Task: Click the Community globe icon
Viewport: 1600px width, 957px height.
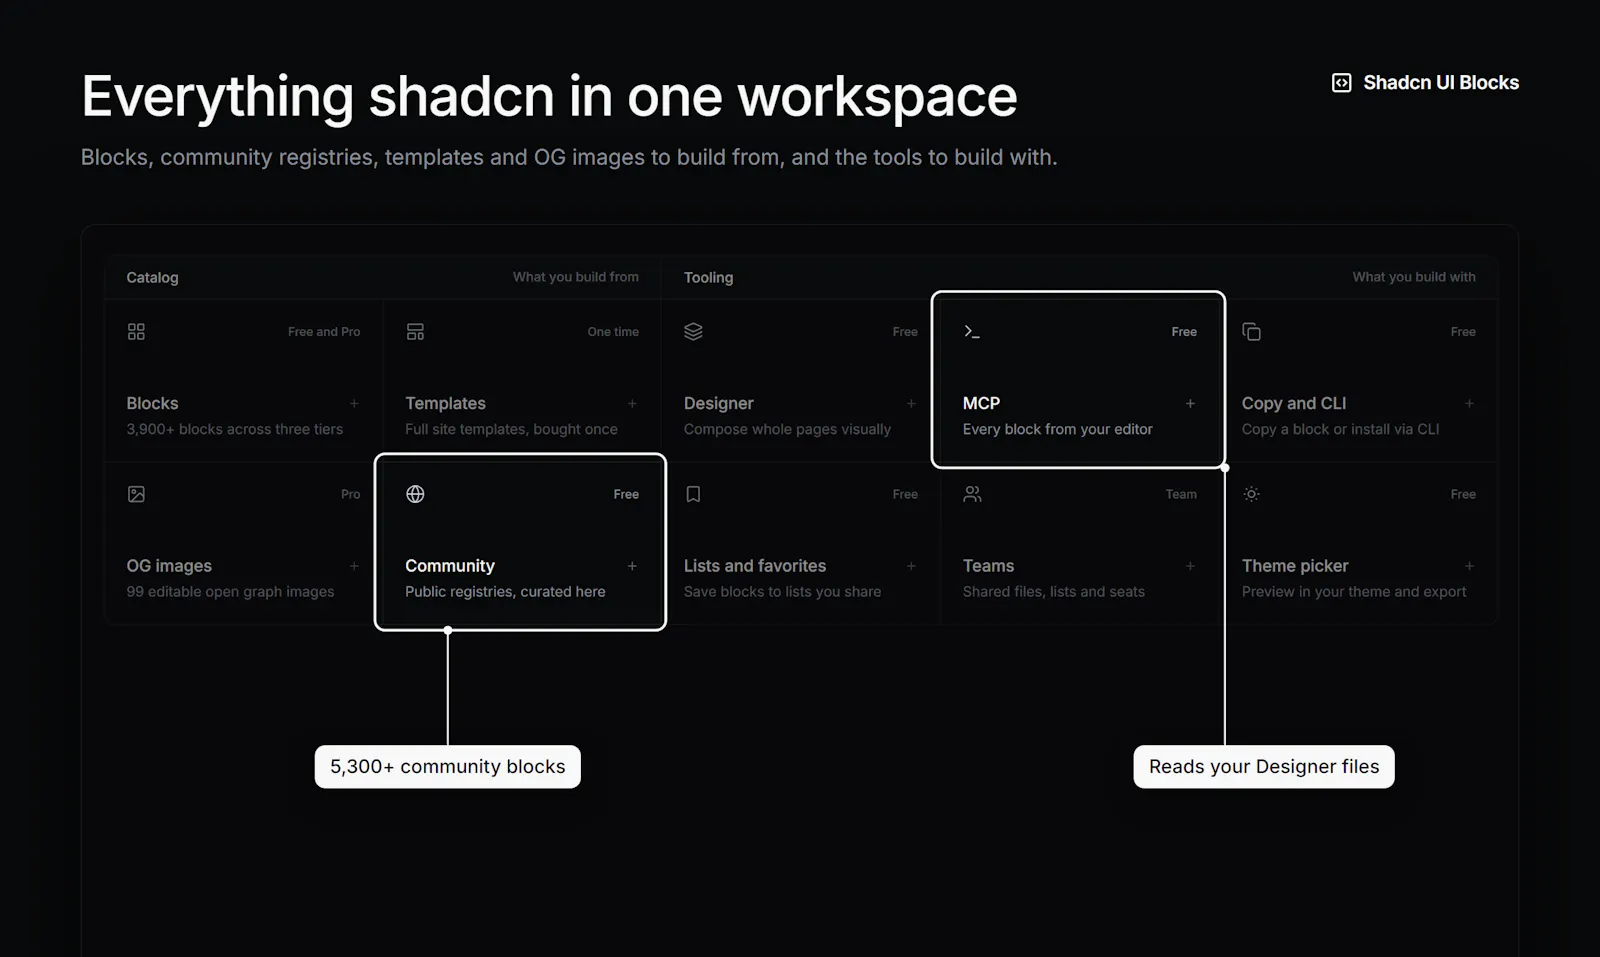Action: (415, 494)
